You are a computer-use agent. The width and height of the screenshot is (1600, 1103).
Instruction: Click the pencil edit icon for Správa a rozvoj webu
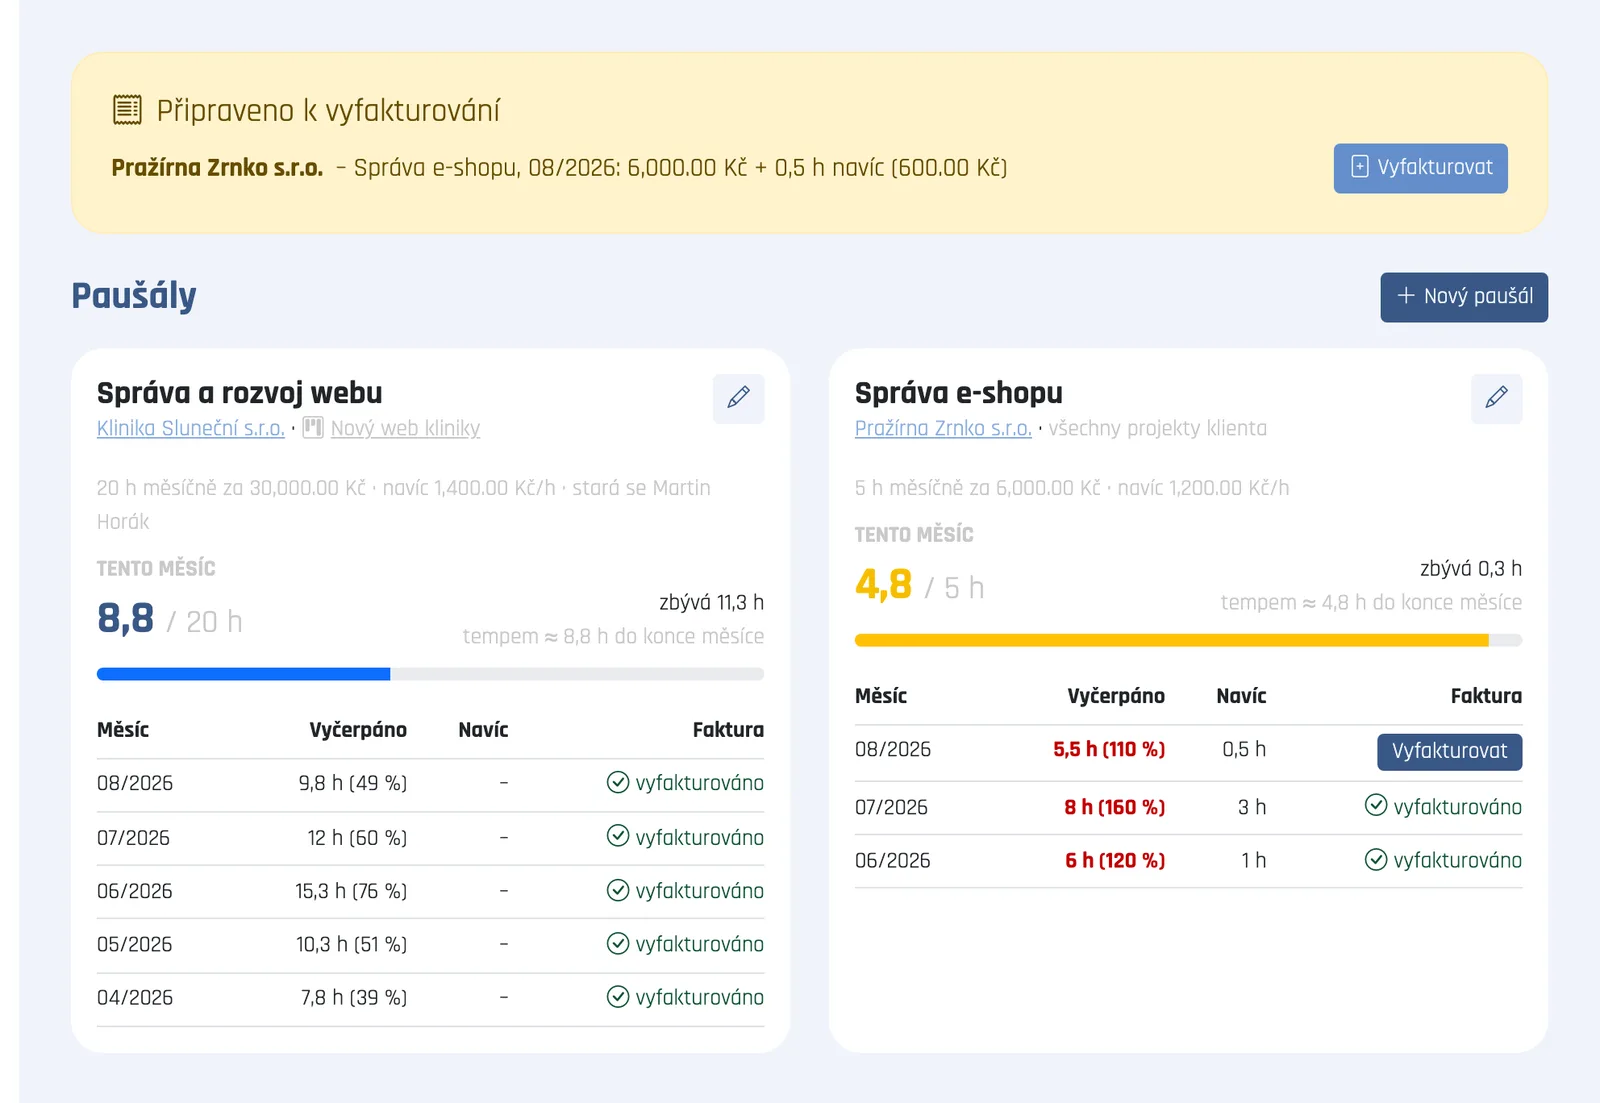click(x=738, y=398)
